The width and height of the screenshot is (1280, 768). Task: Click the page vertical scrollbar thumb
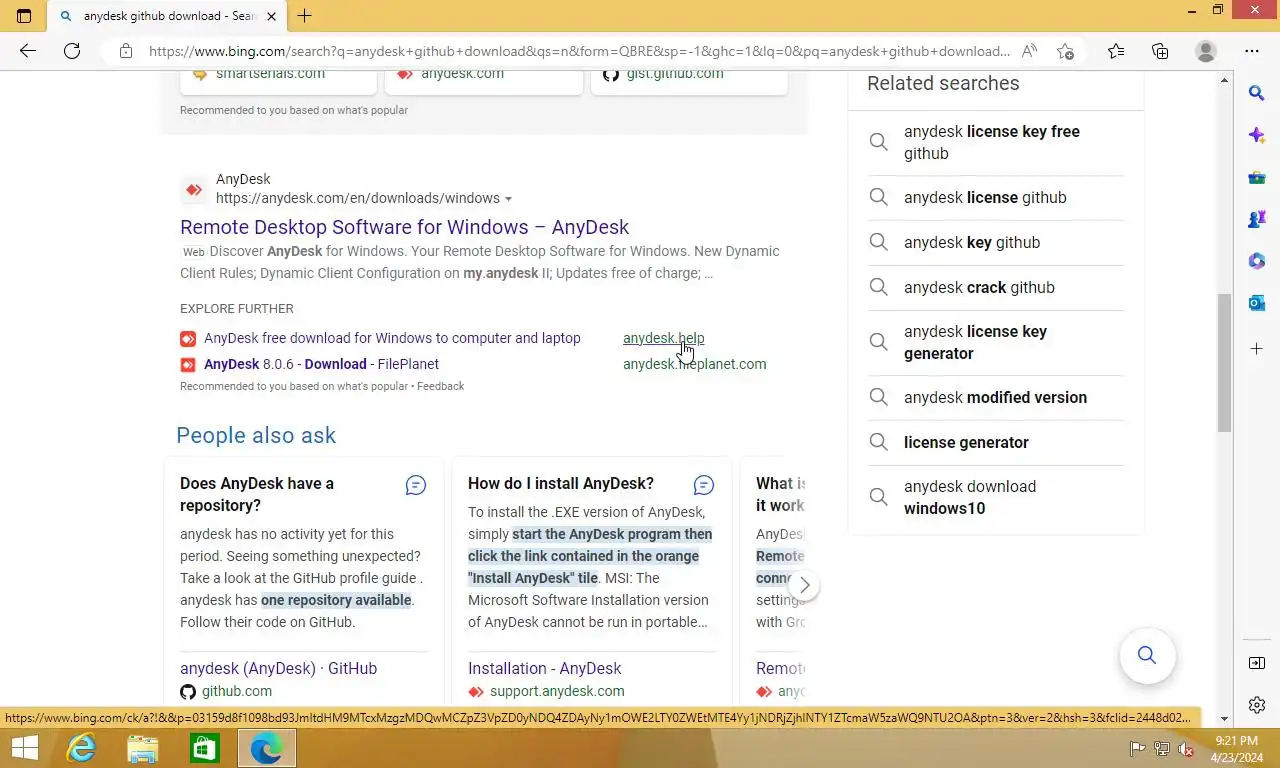point(1224,364)
